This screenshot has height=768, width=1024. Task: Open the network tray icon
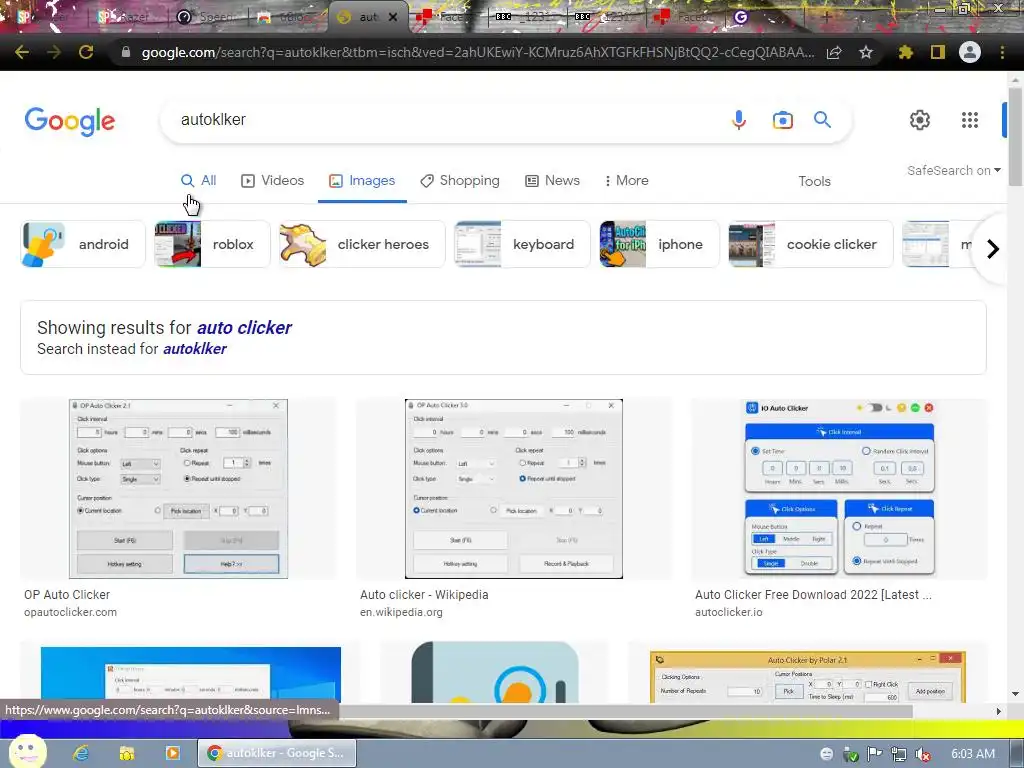coord(899,754)
